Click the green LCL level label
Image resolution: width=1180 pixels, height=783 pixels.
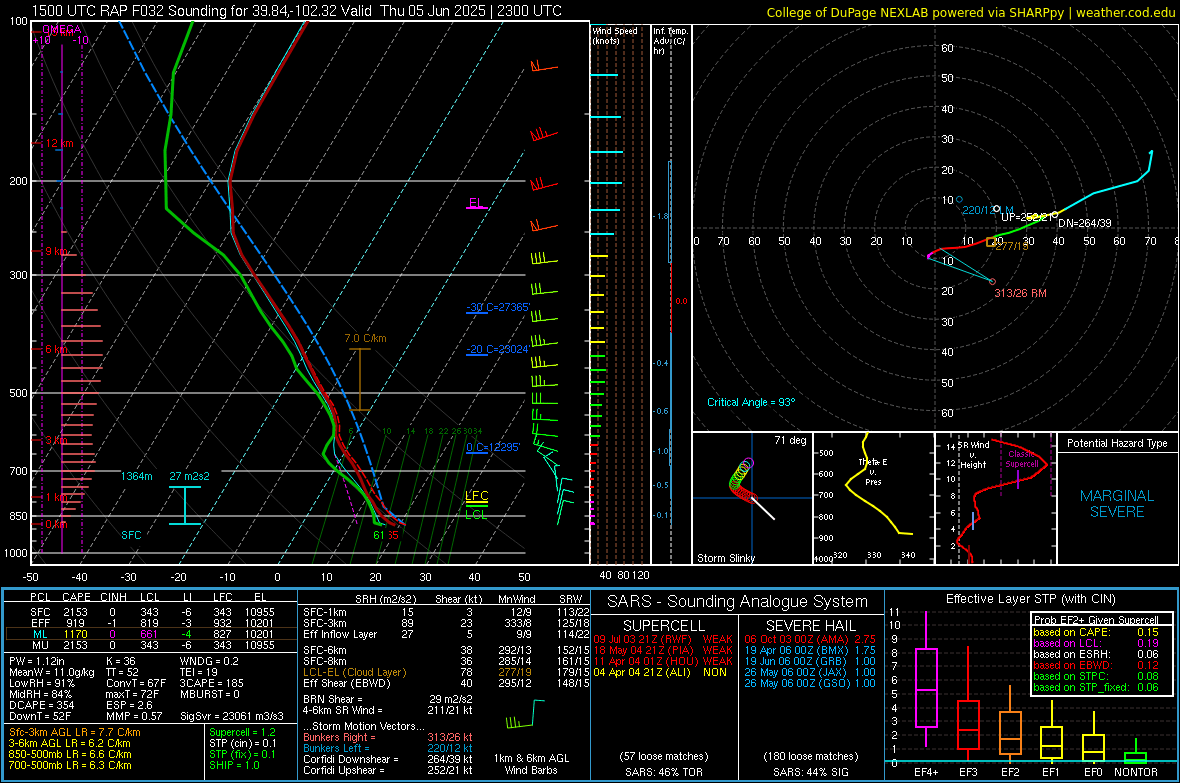(x=476, y=514)
